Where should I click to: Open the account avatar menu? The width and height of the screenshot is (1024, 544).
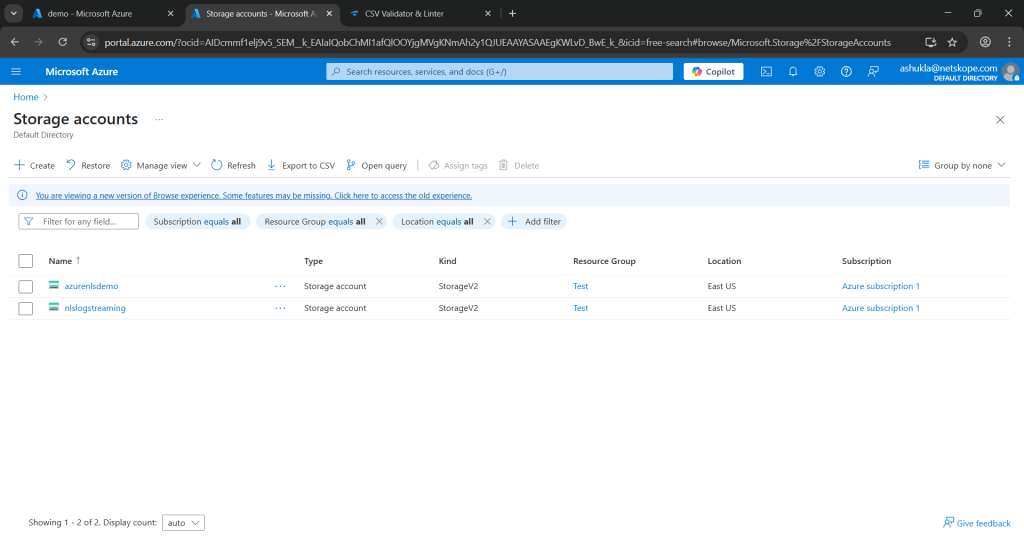[1011, 72]
